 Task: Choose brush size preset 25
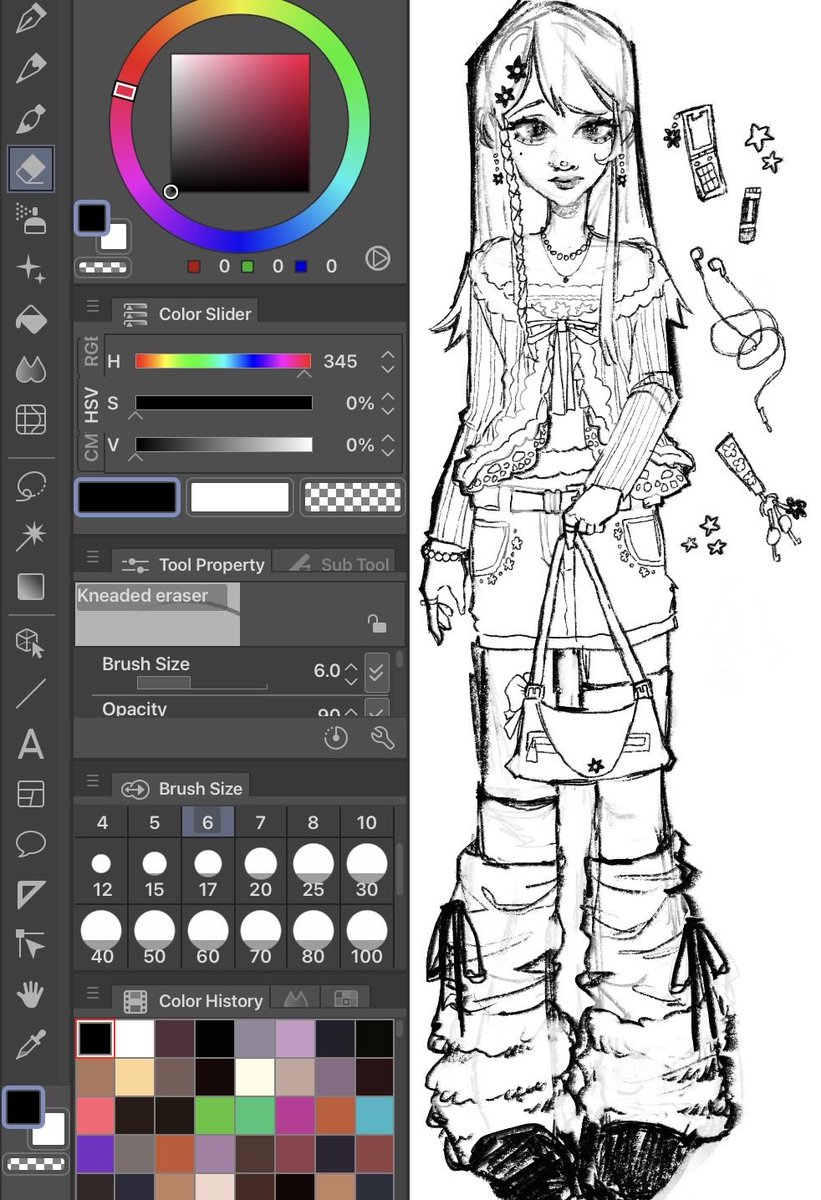tap(313, 872)
